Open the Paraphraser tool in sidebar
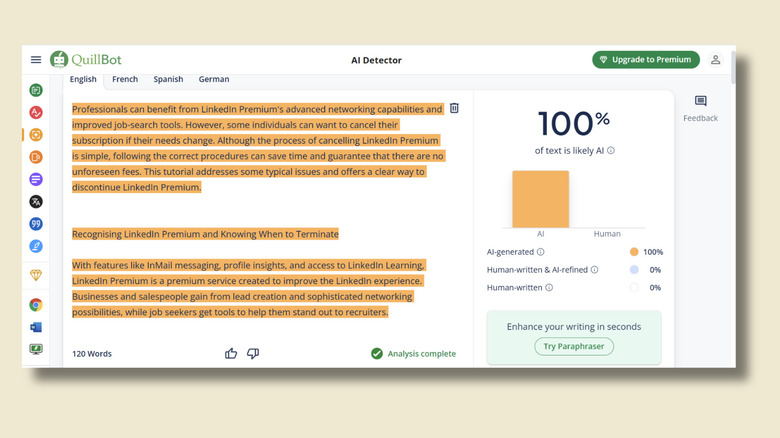Screen dimensions: 780x438 tap(36, 90)
